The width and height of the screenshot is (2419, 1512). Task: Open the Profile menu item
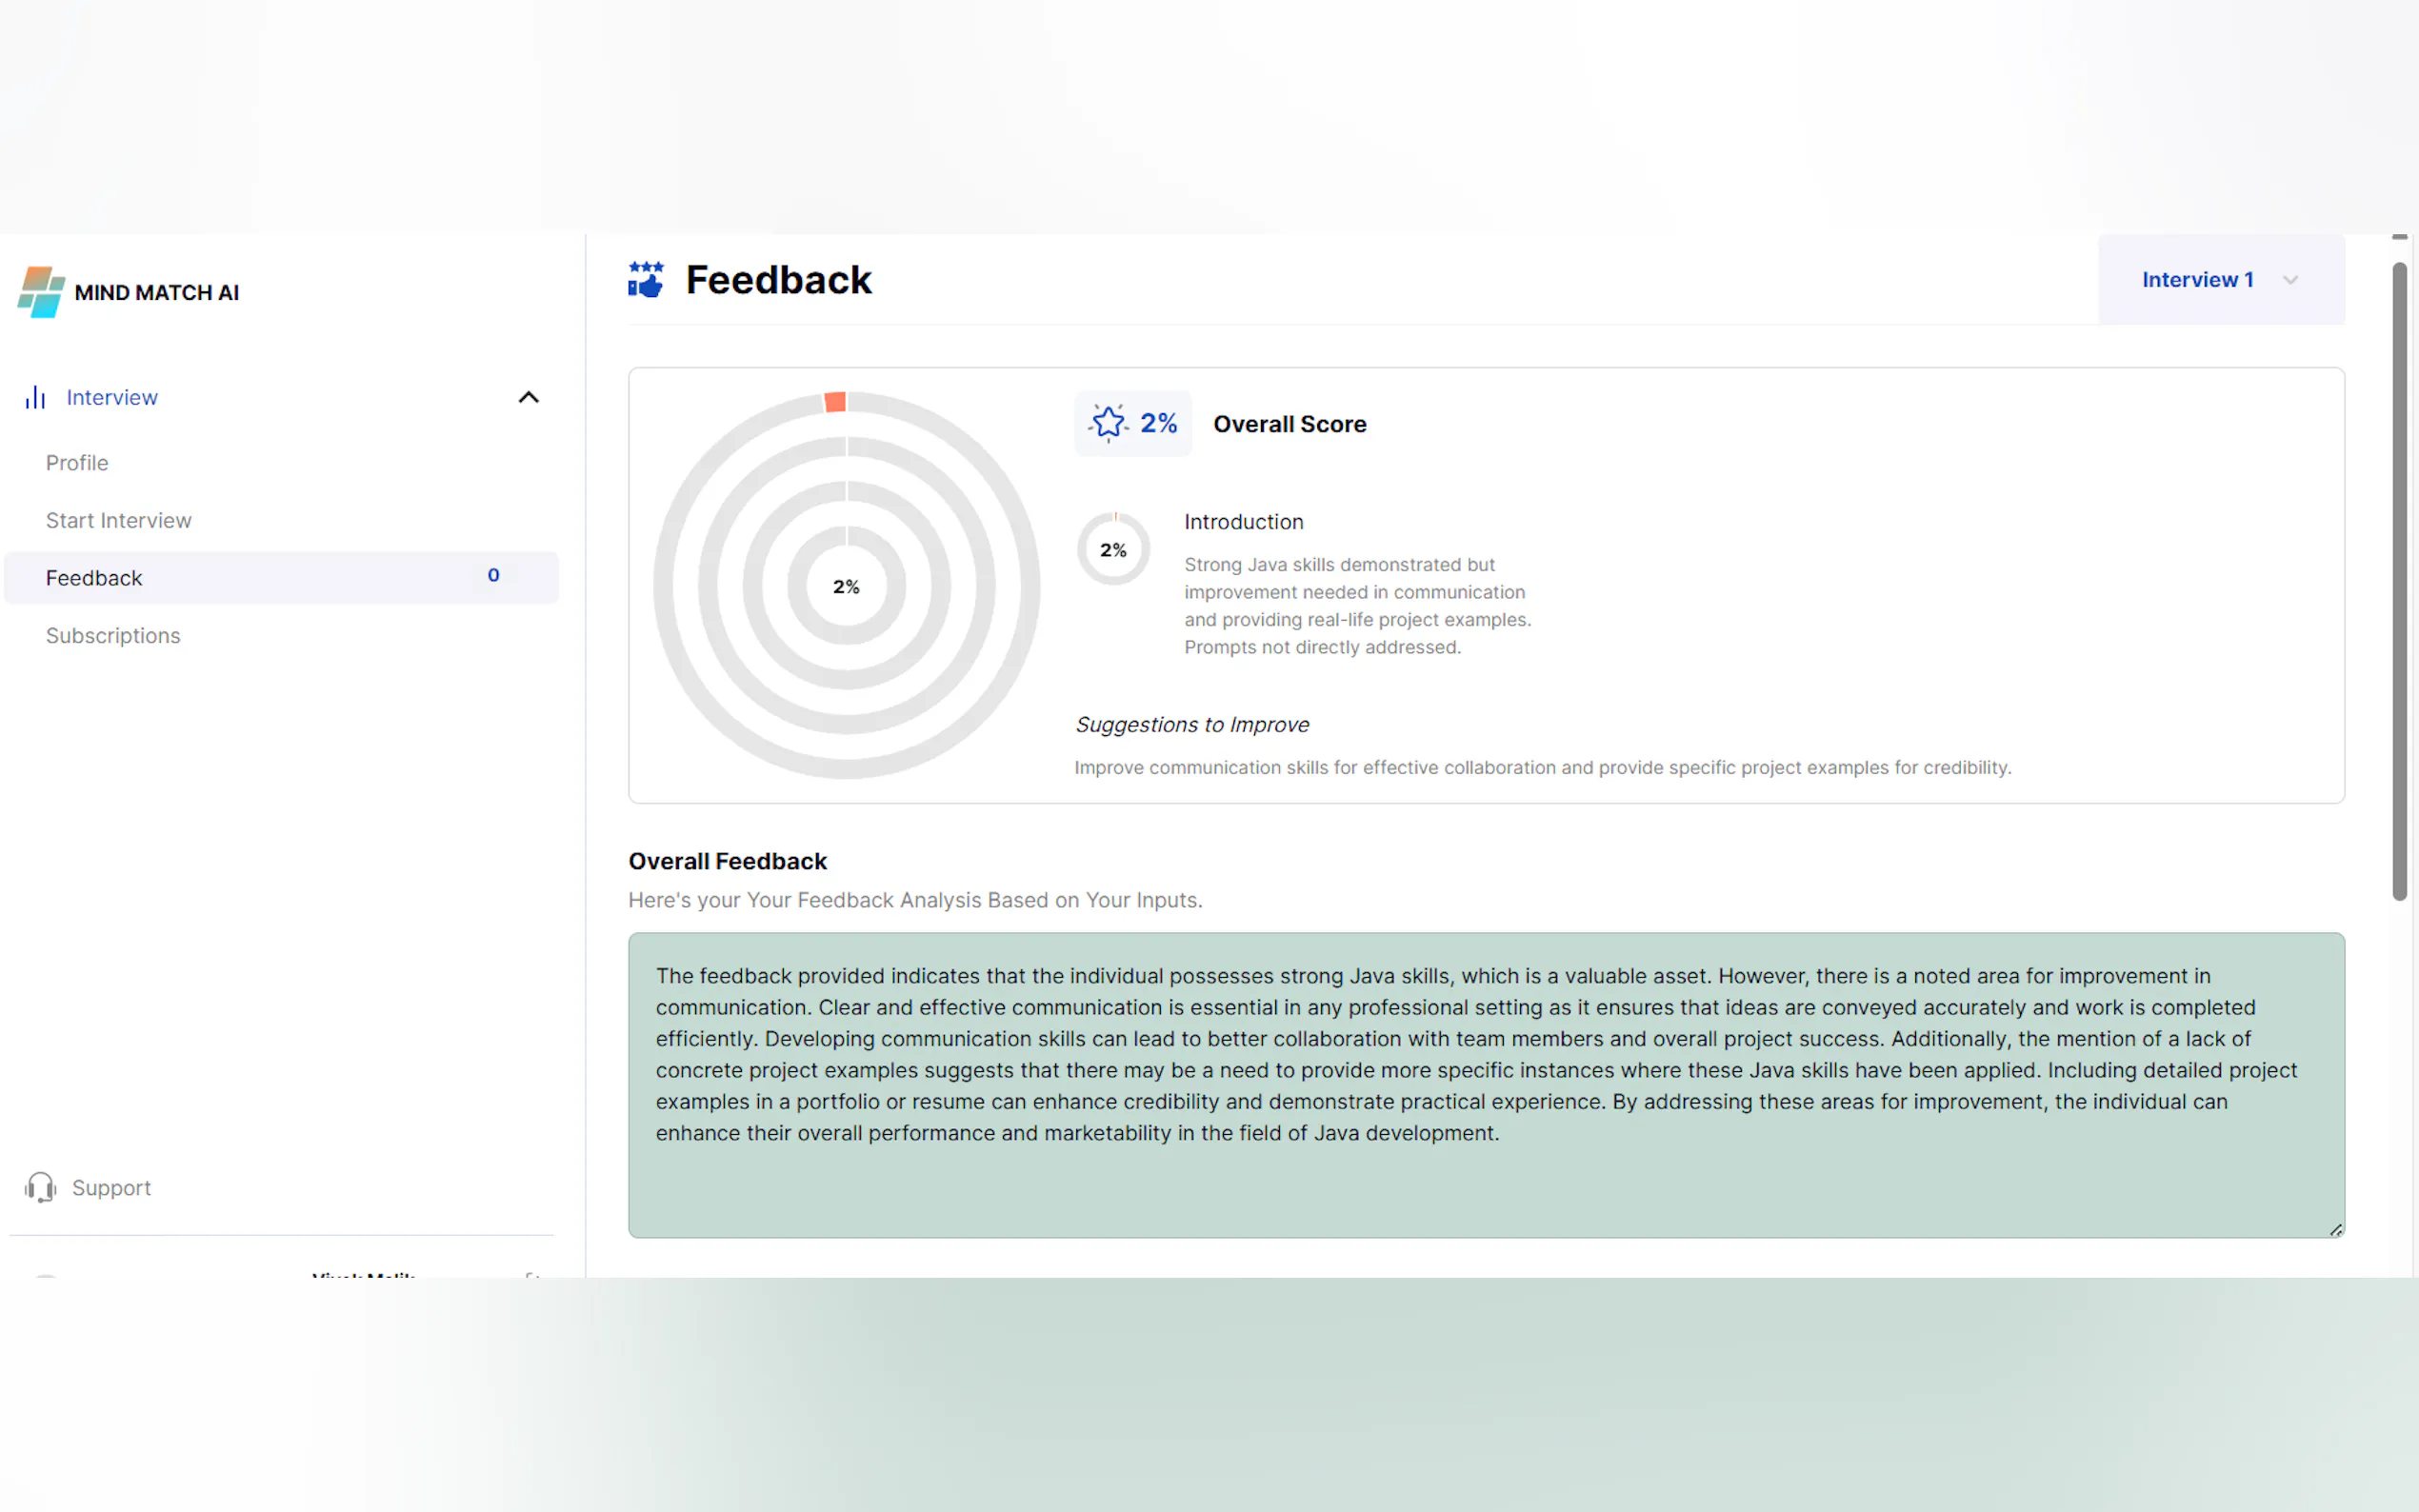click(77, 463)
